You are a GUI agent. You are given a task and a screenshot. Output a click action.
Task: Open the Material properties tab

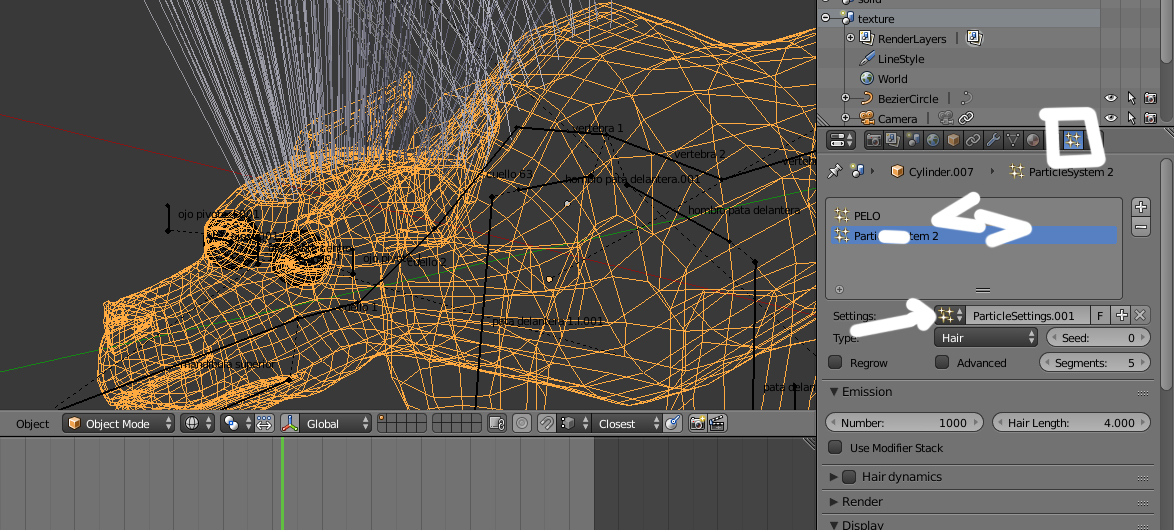pos(1033,139)
